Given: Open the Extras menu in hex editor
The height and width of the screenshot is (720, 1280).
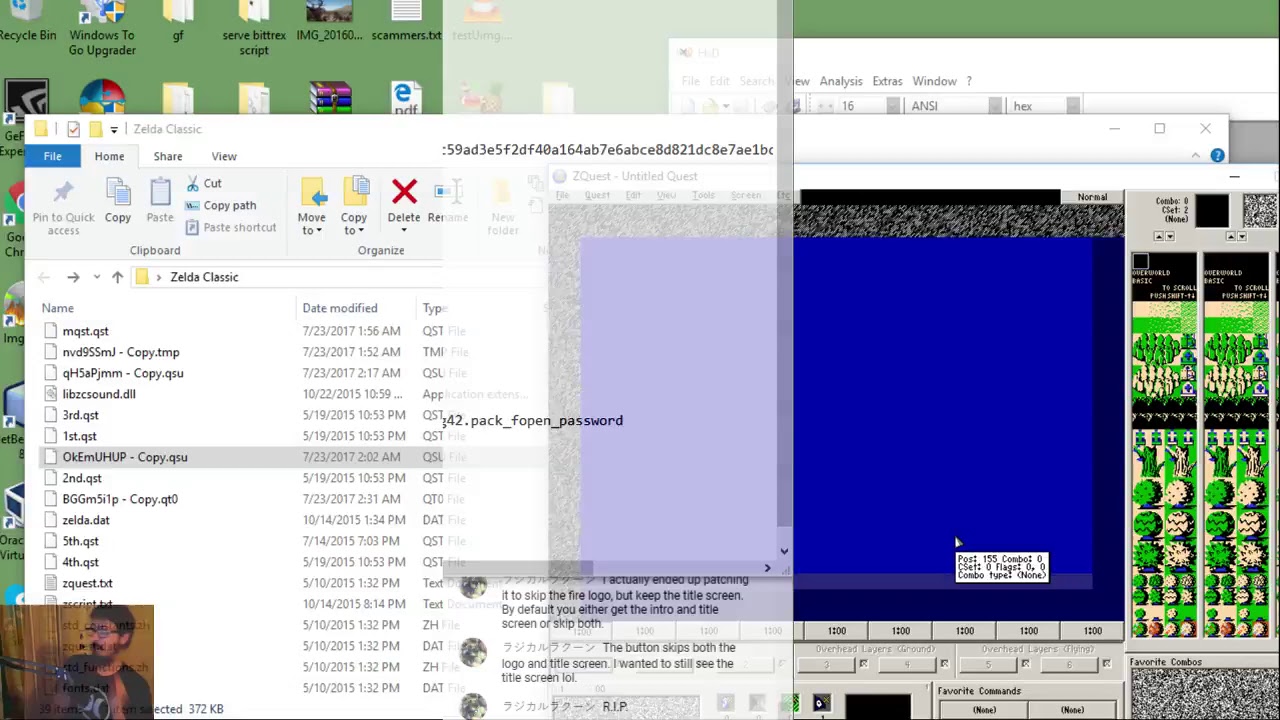Looking at the screenshot, I should tap(887, 81).
